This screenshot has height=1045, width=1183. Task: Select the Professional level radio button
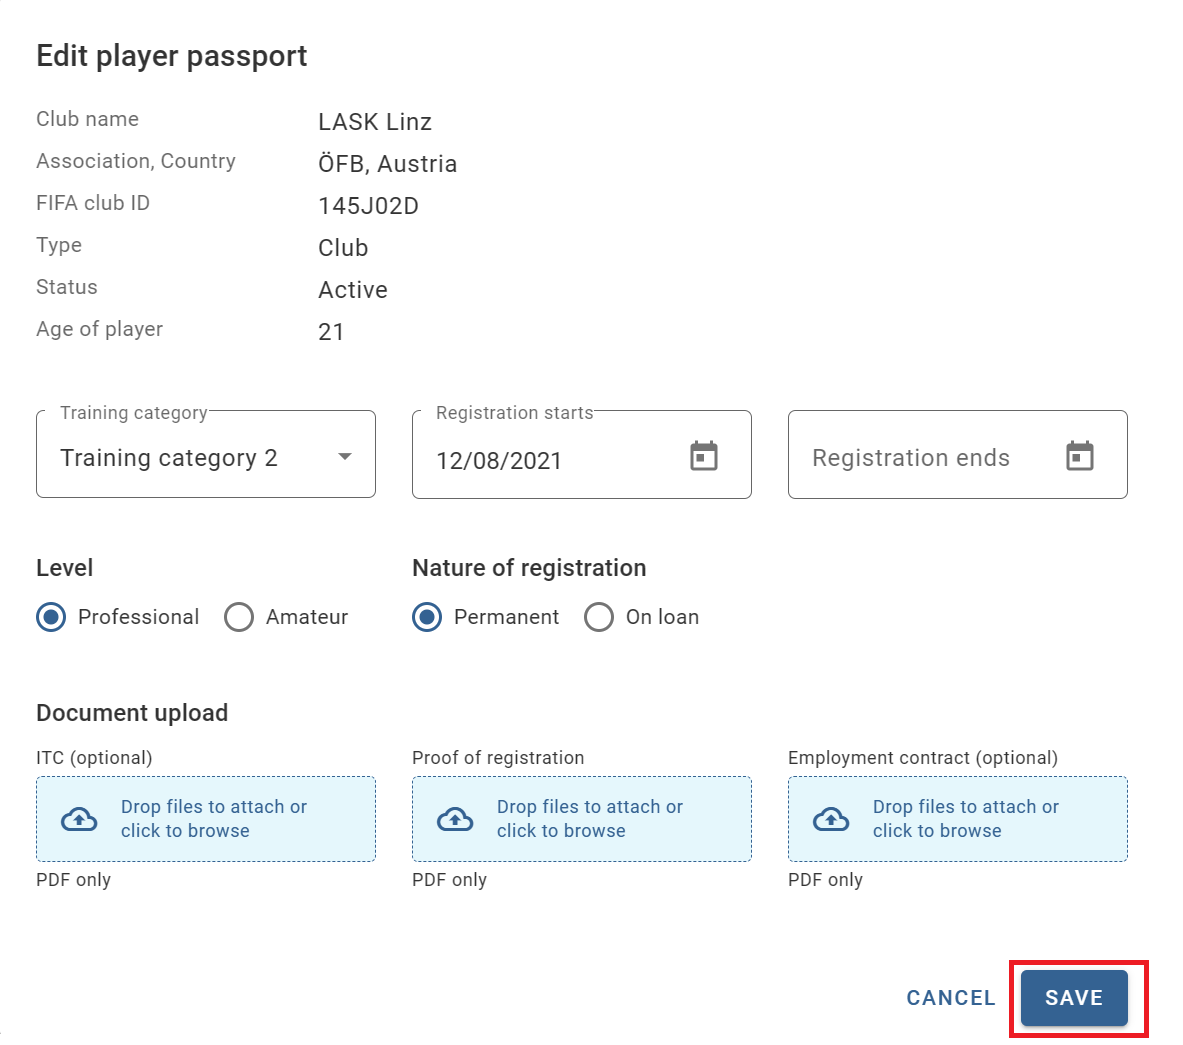click(51, 616)
